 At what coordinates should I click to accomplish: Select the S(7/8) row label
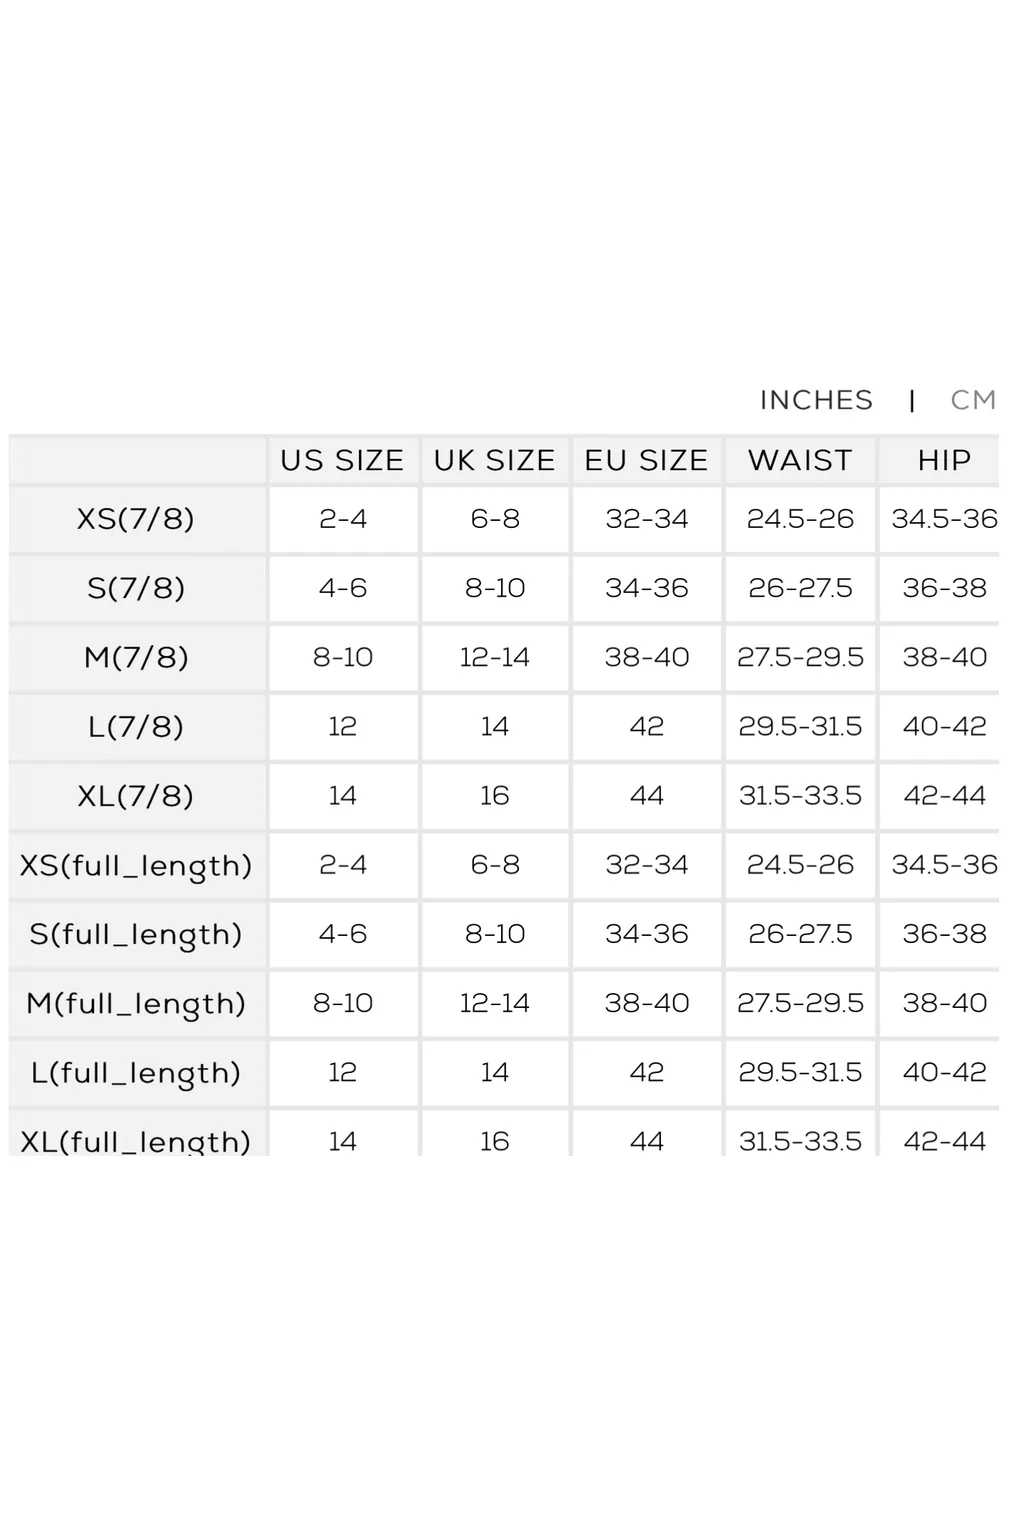tap(137, 588)
